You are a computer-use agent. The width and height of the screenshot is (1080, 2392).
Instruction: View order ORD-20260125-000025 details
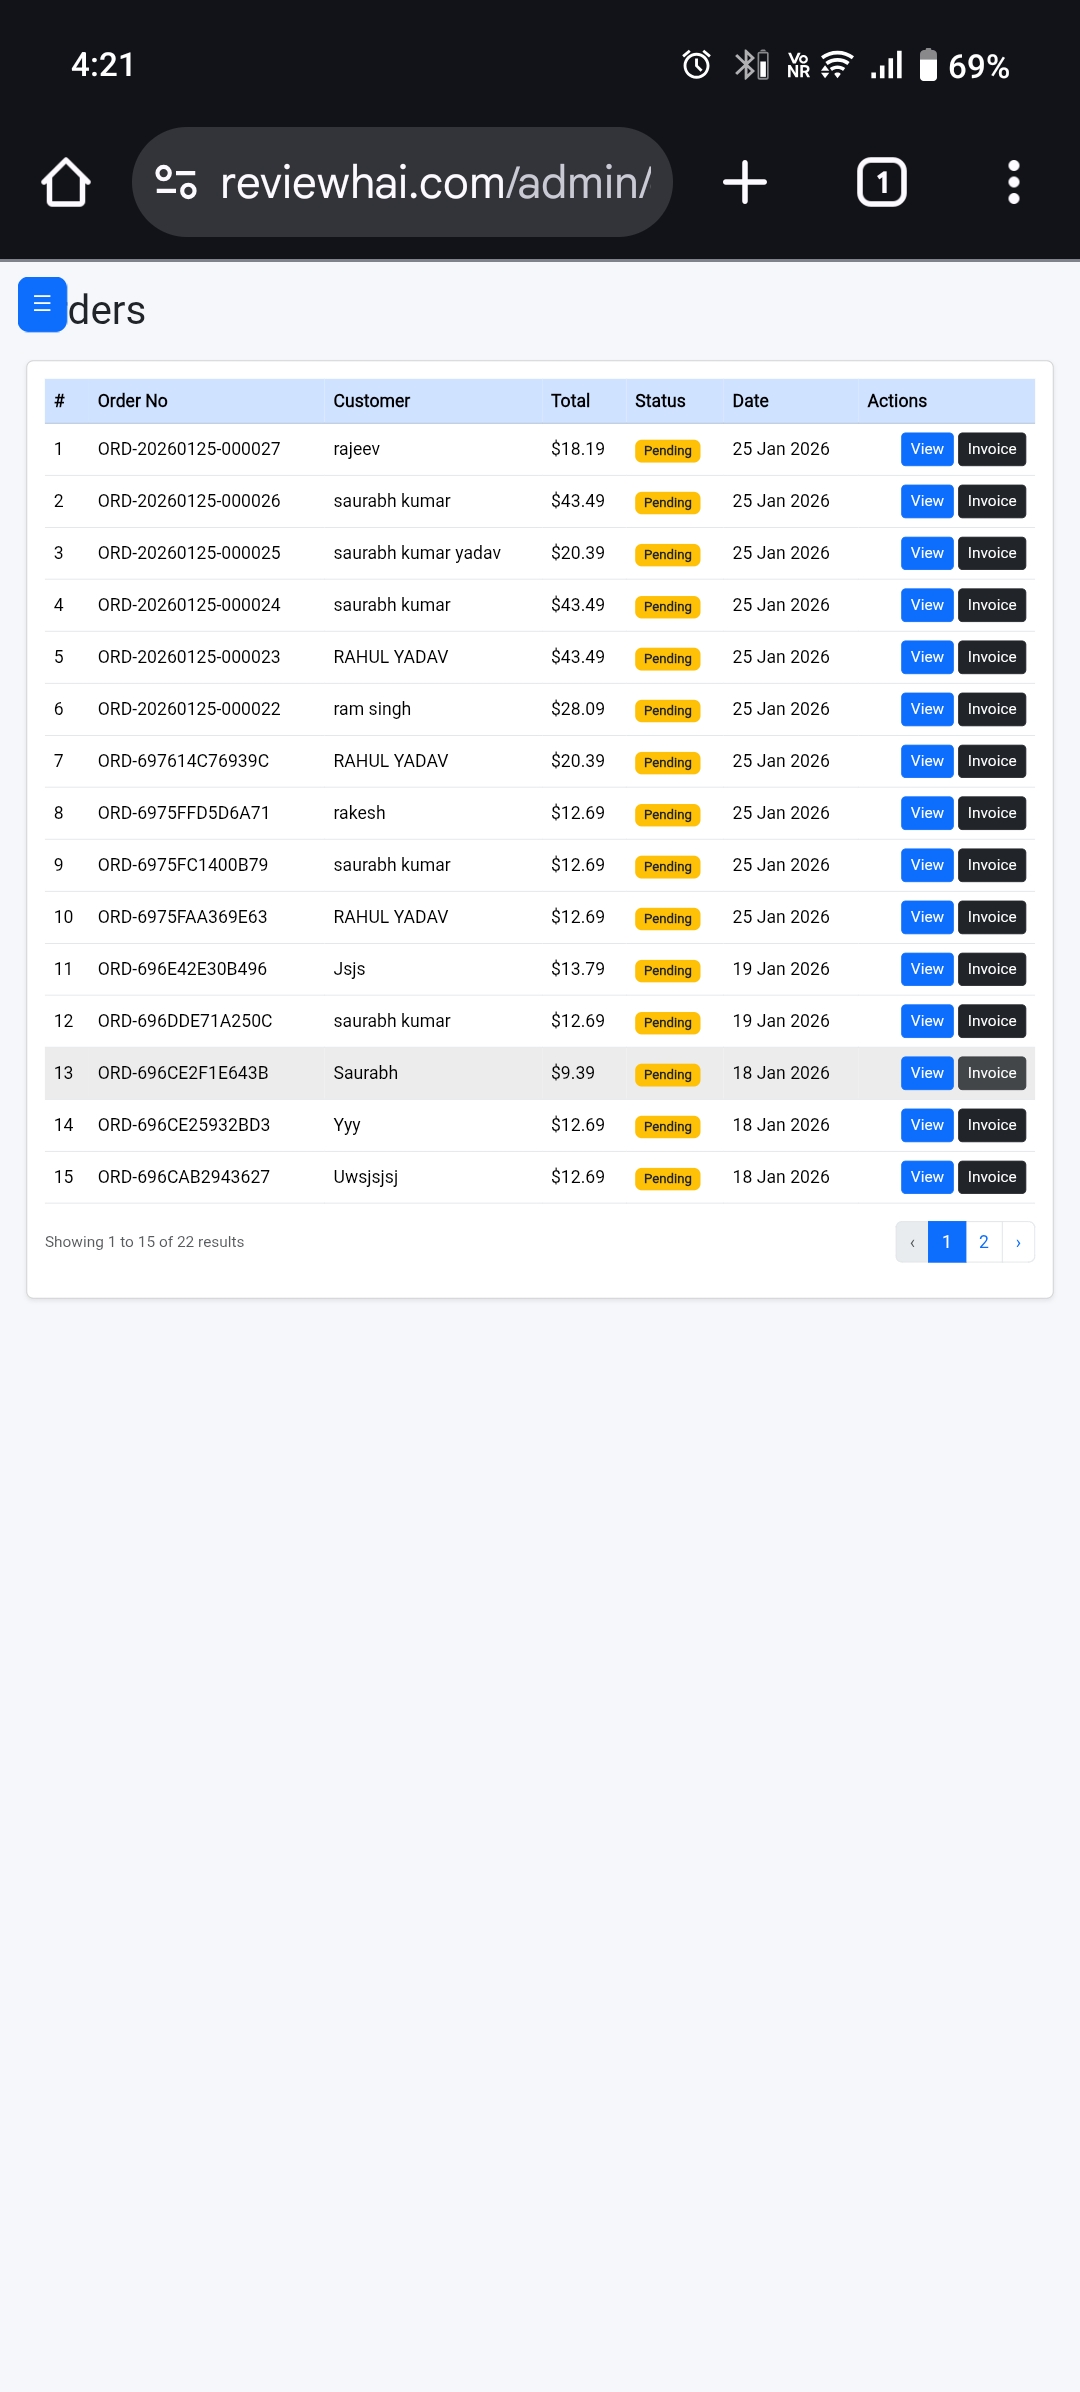pyautogui.click(x=926, y=553)
